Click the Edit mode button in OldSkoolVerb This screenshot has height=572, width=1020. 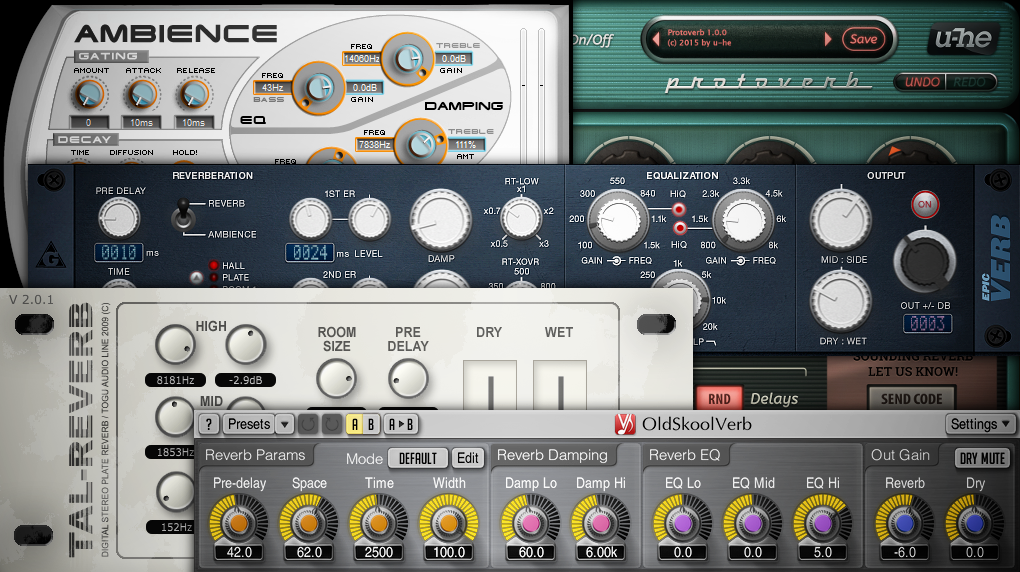click(x=467, y=458)
